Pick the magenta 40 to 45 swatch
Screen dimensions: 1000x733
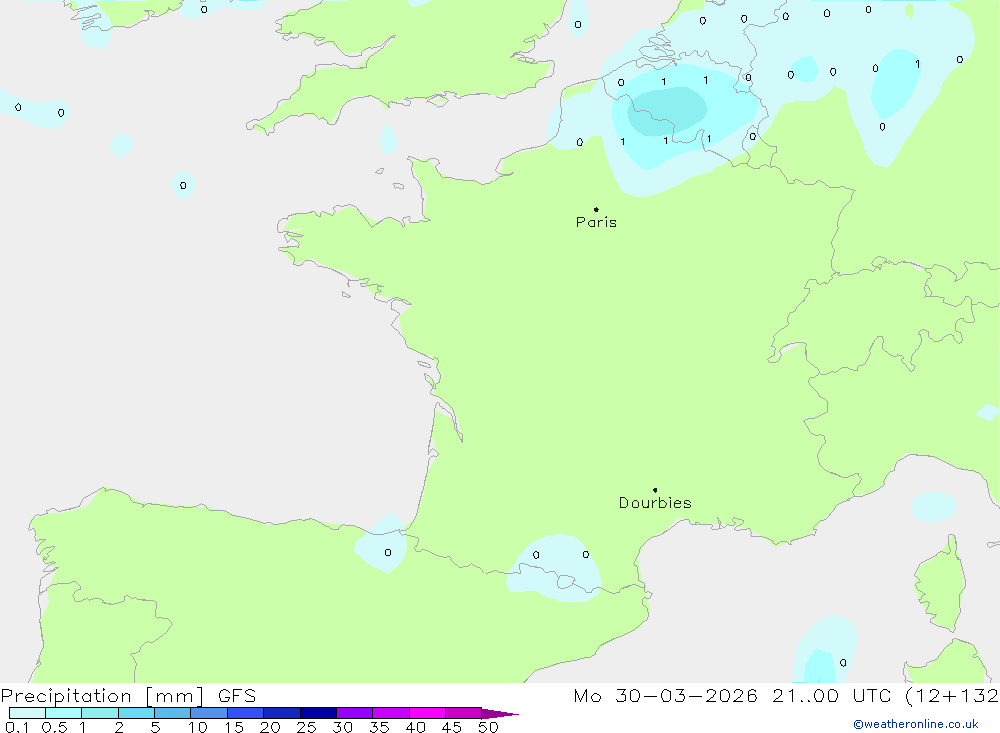pyautogui.click(x=427, y=714)
